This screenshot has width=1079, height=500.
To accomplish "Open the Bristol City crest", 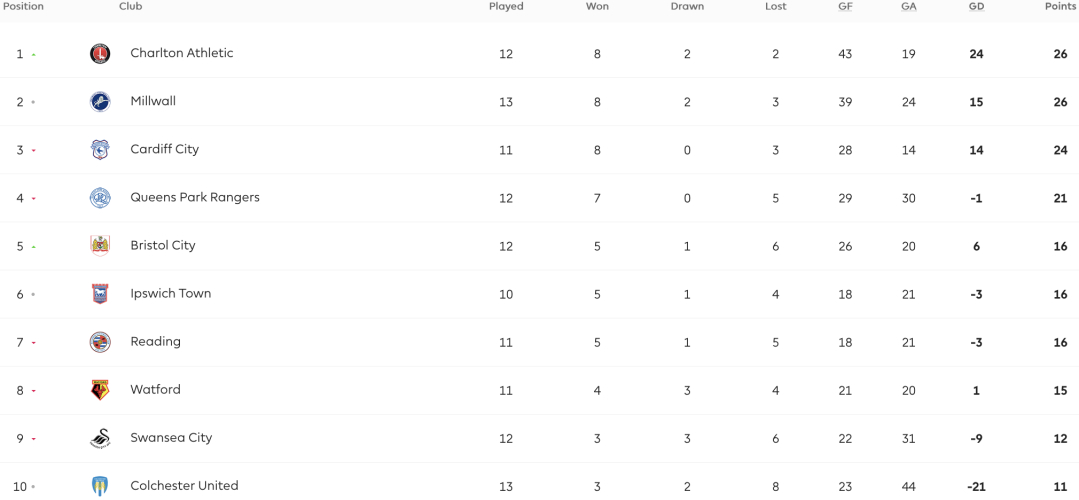I will (x=100, y=246).
